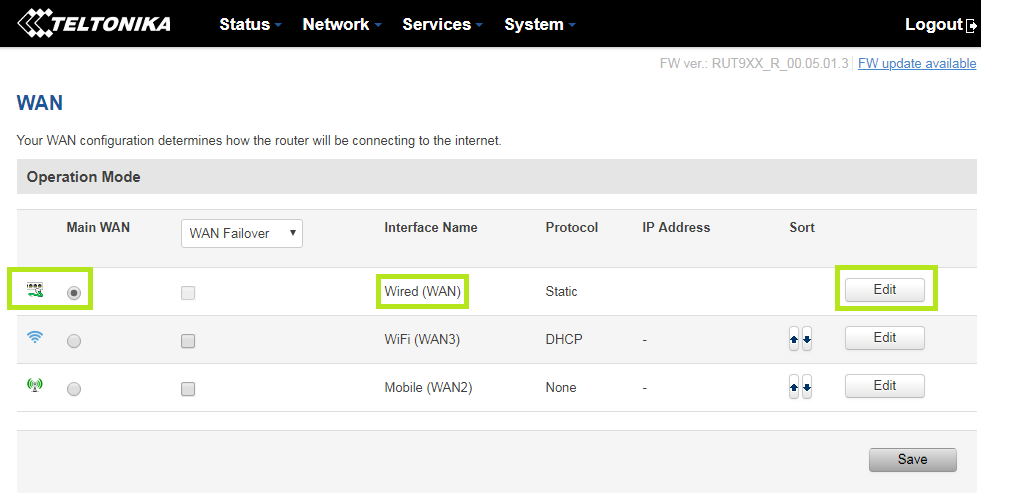This screenshot has width=1024, height=495.
Task: Tick the failover checkbox for Mobile (WAN2)
Action: pos(188,388)
